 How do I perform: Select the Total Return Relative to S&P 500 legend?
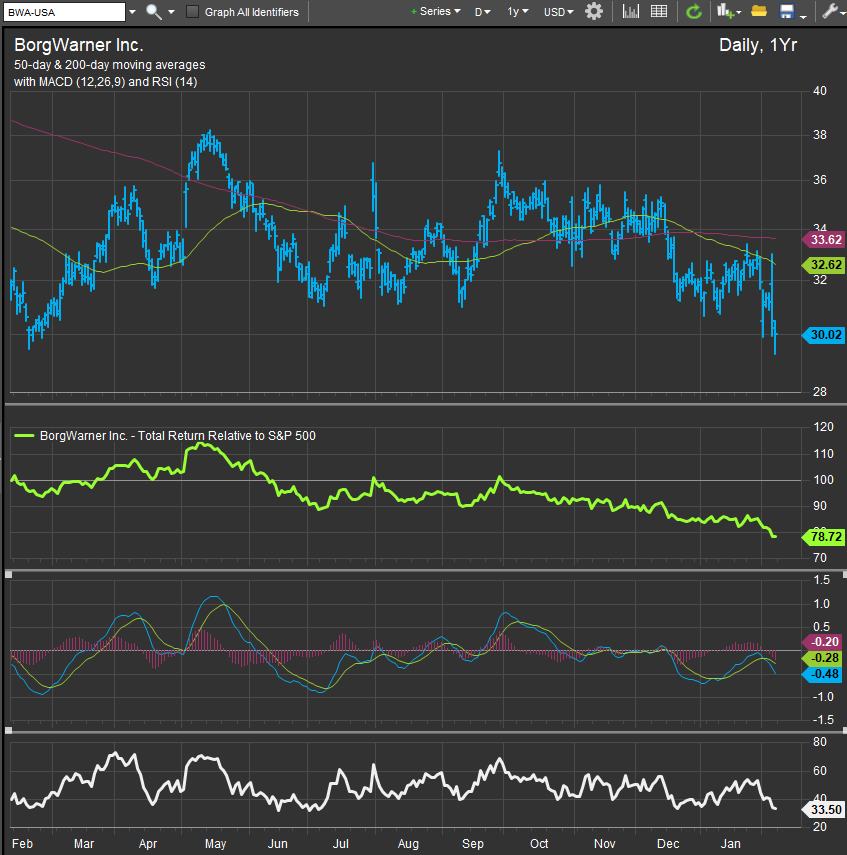tap(178, 436)
